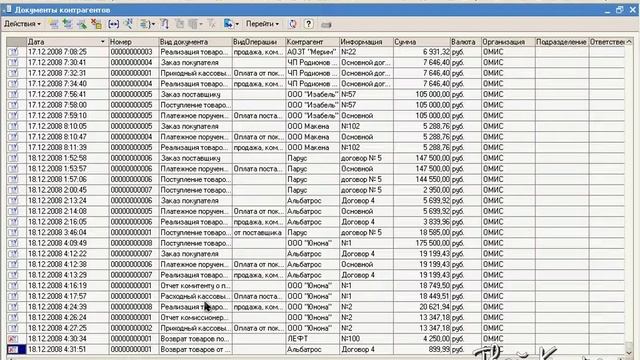The height and width of the screenshot is (360, 640).
Task: Click the Подразделение column header
Action: 562,42
